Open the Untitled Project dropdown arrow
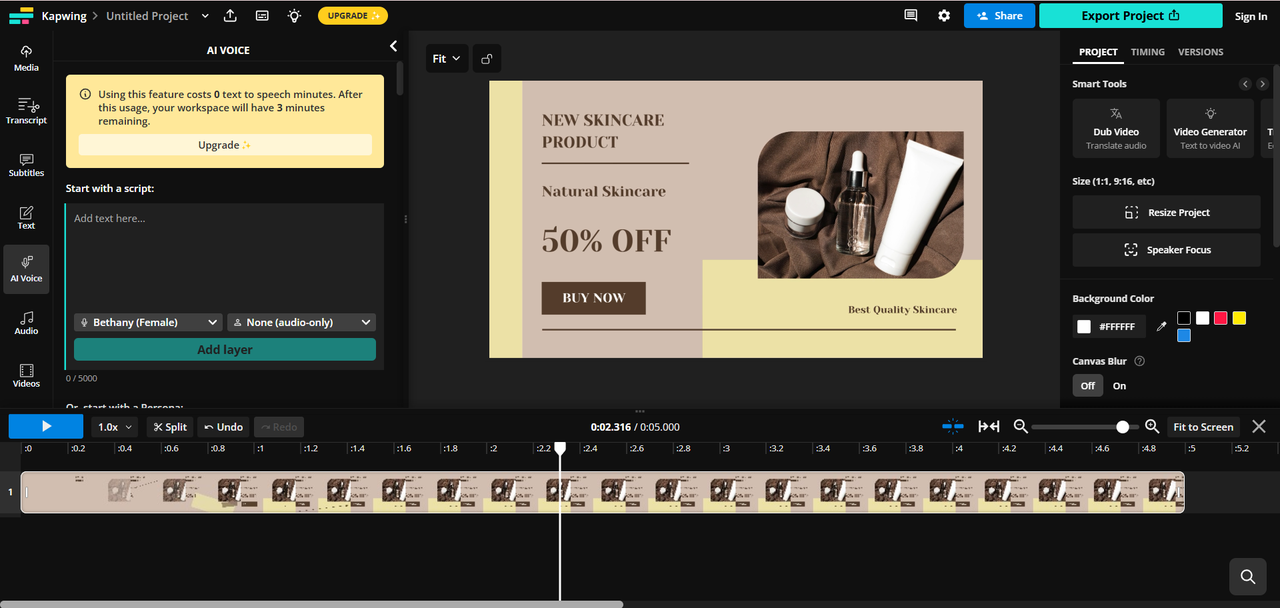Image resolution: width=1280 pixels, height=608 pixels. pyautogui.click(x=205, y=16)
